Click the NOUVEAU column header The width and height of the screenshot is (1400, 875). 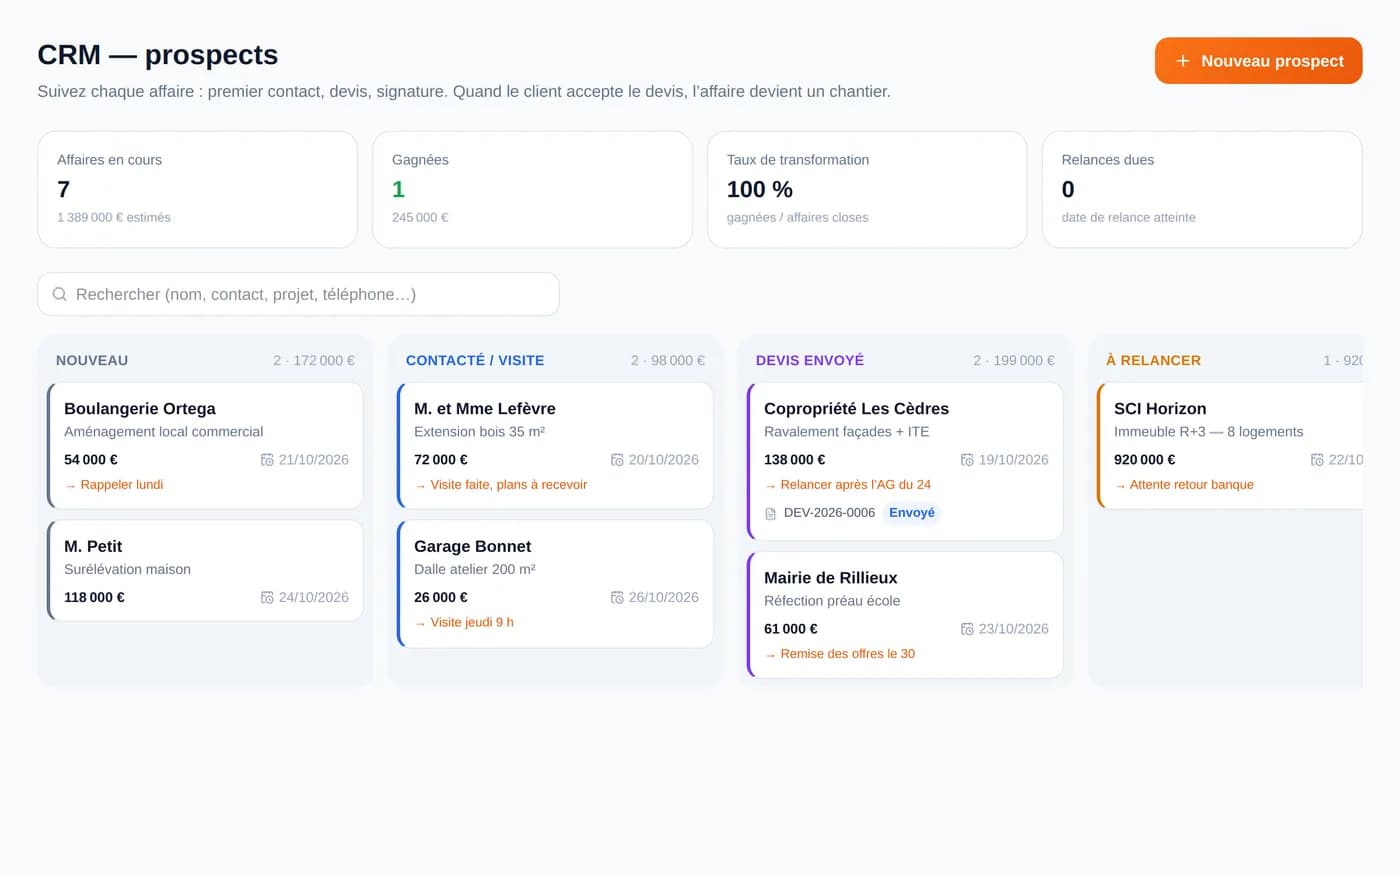[x=92, y=360]
